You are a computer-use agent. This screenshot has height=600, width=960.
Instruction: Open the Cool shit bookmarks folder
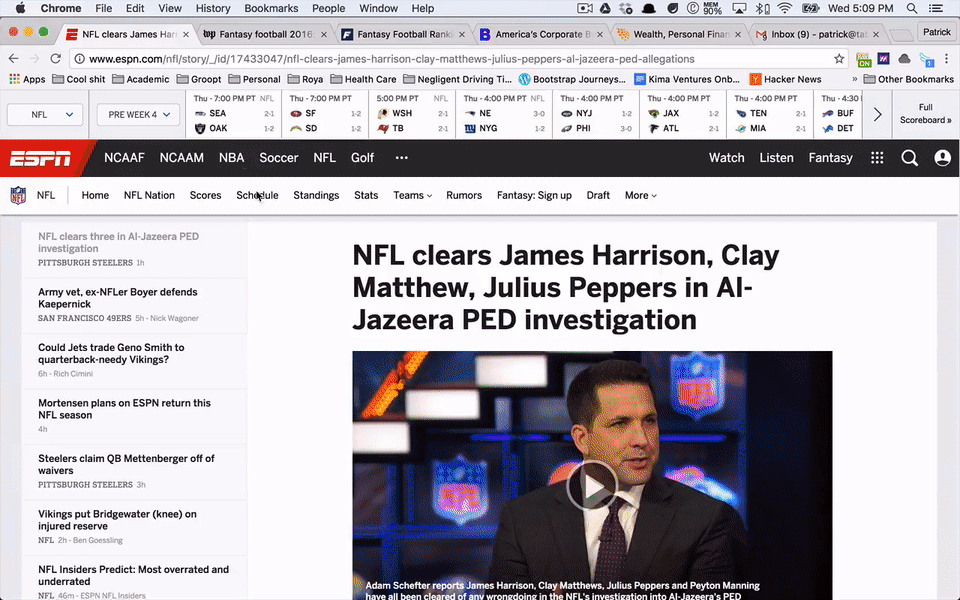pos(78,79)
